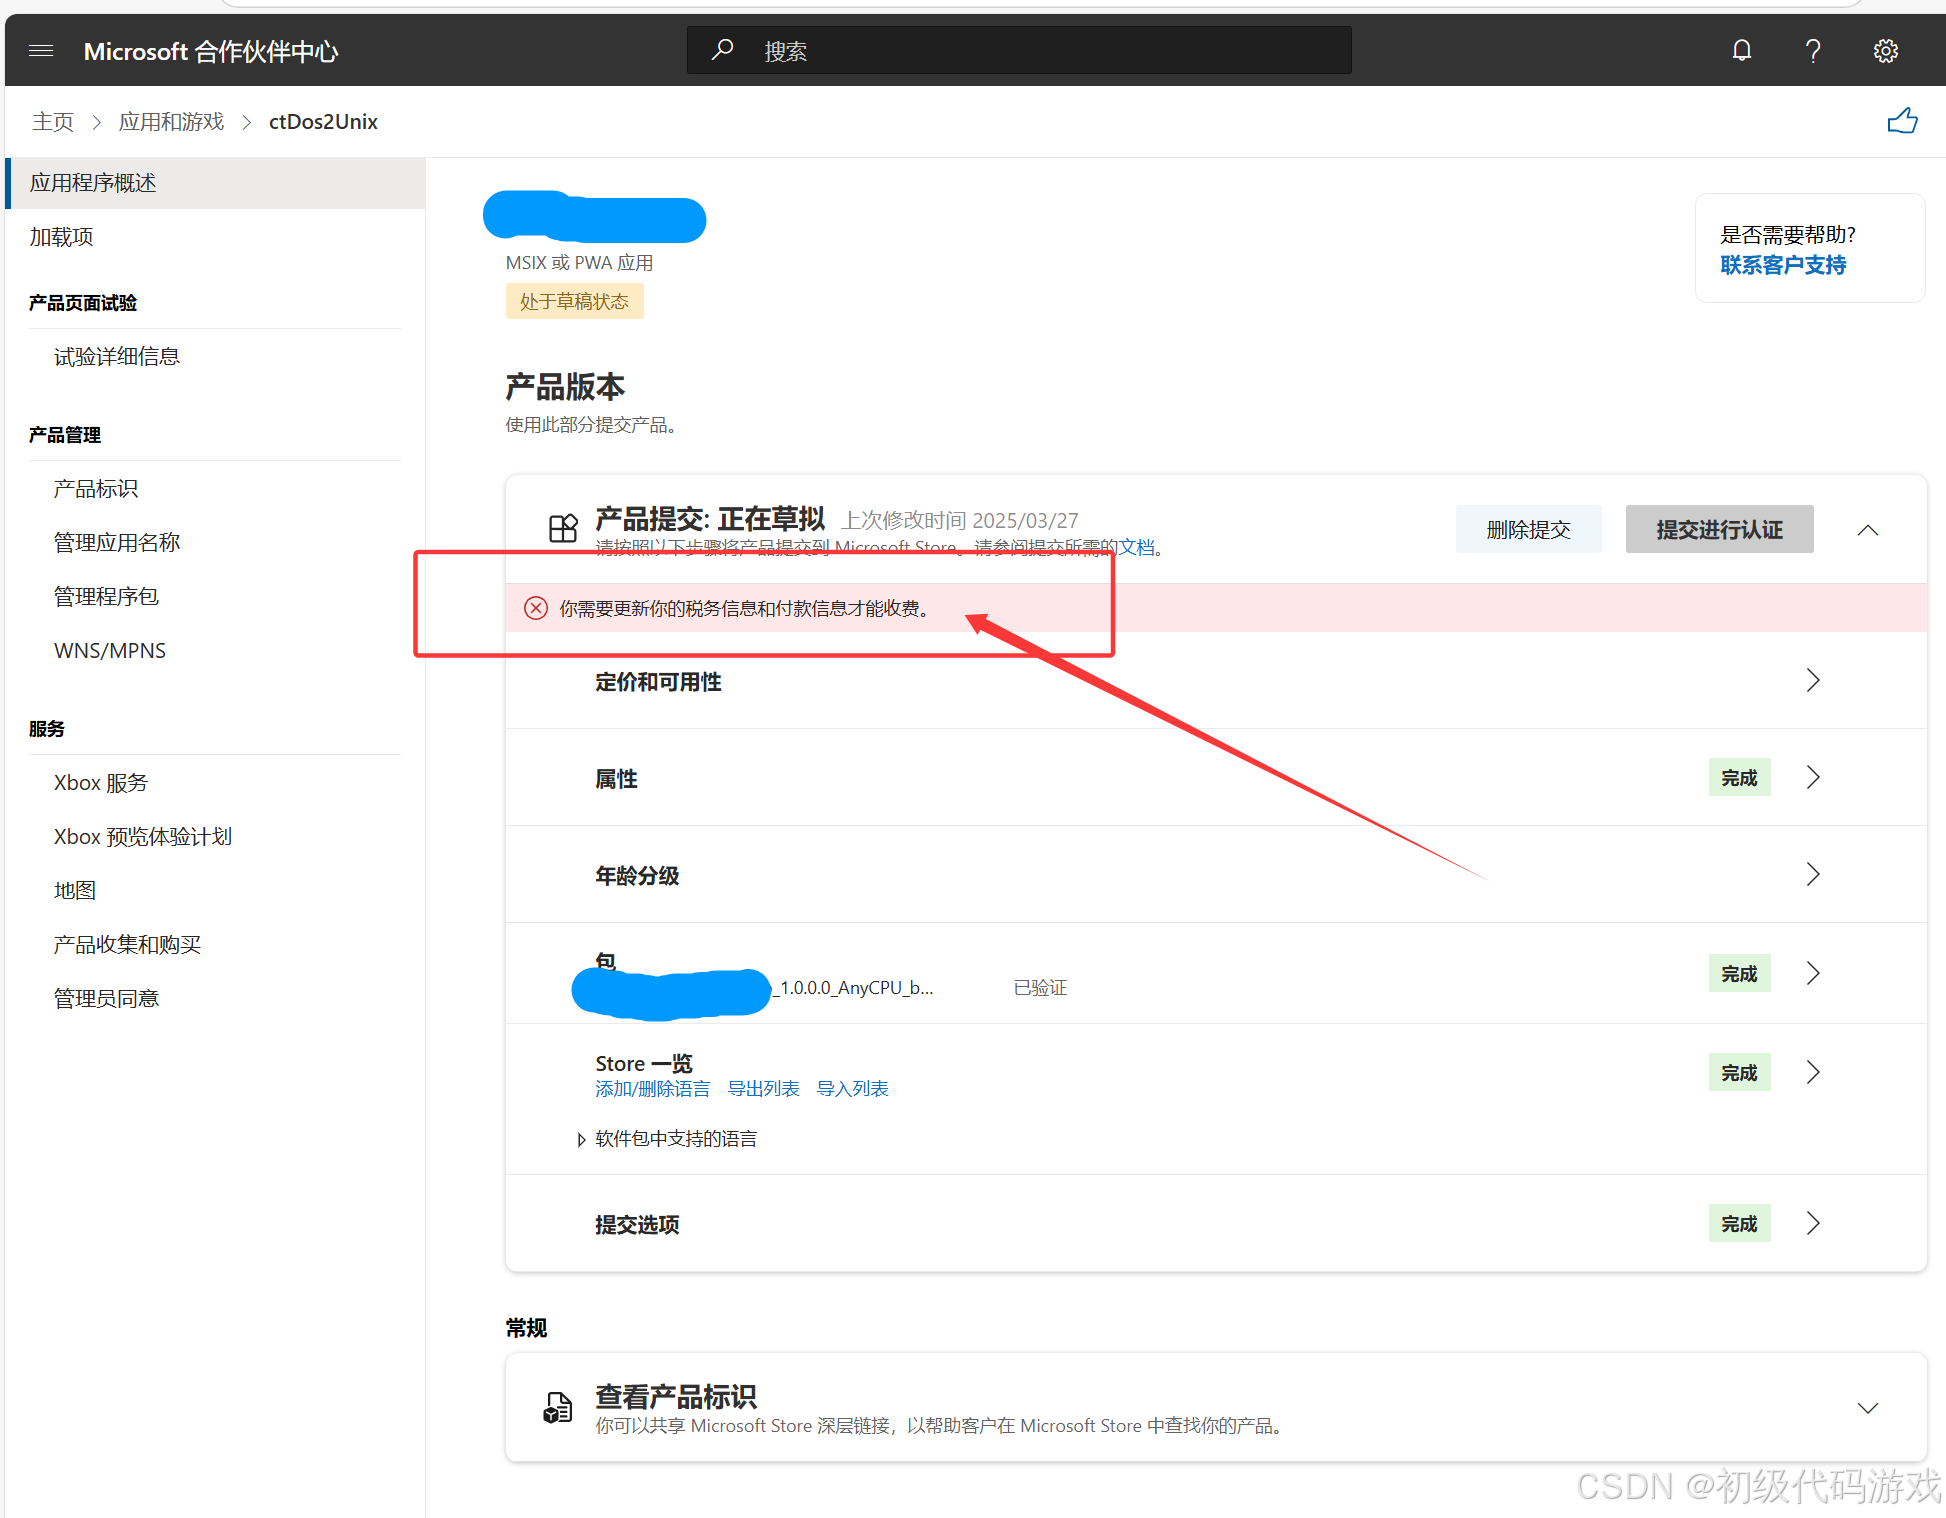Click the notifications bell icon
This screenshot has width=1946, height=1518.
pyautogui.click(x=1741, y=51)
